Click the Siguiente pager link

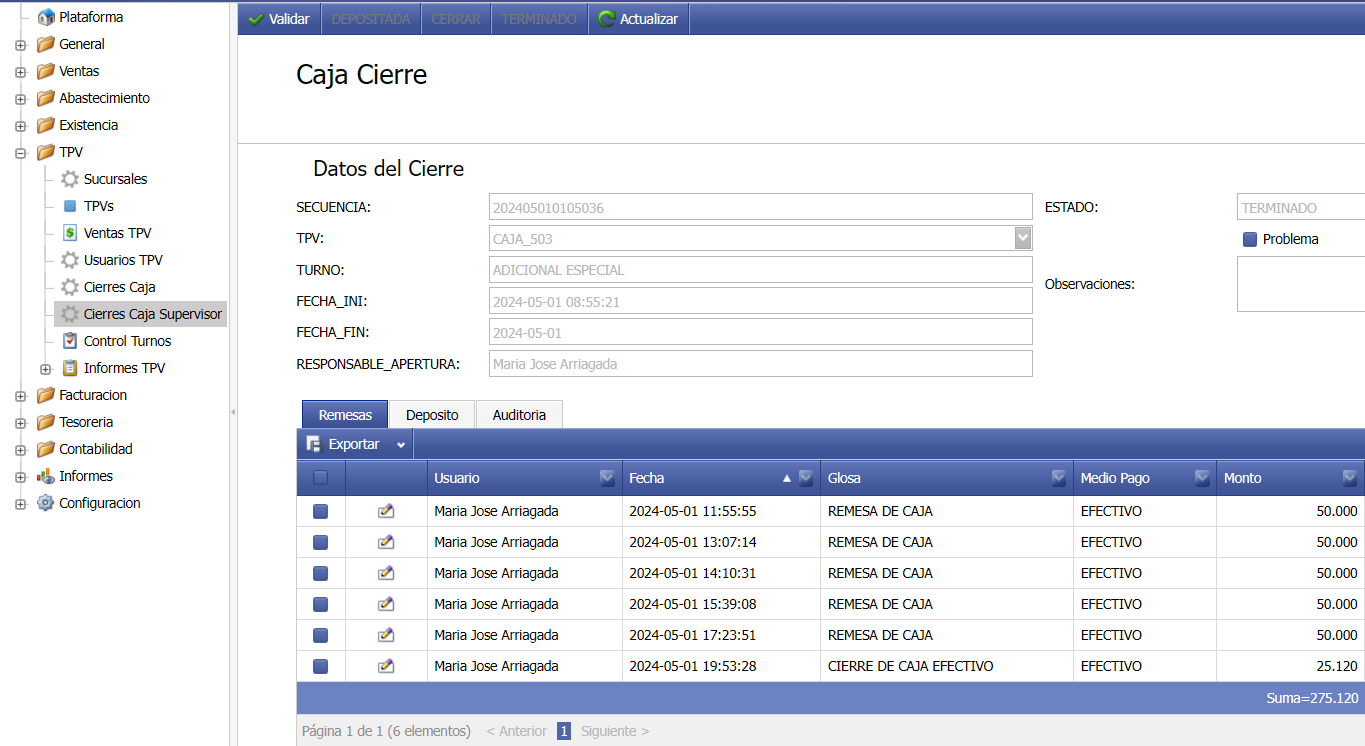click(x=615, y=731)
